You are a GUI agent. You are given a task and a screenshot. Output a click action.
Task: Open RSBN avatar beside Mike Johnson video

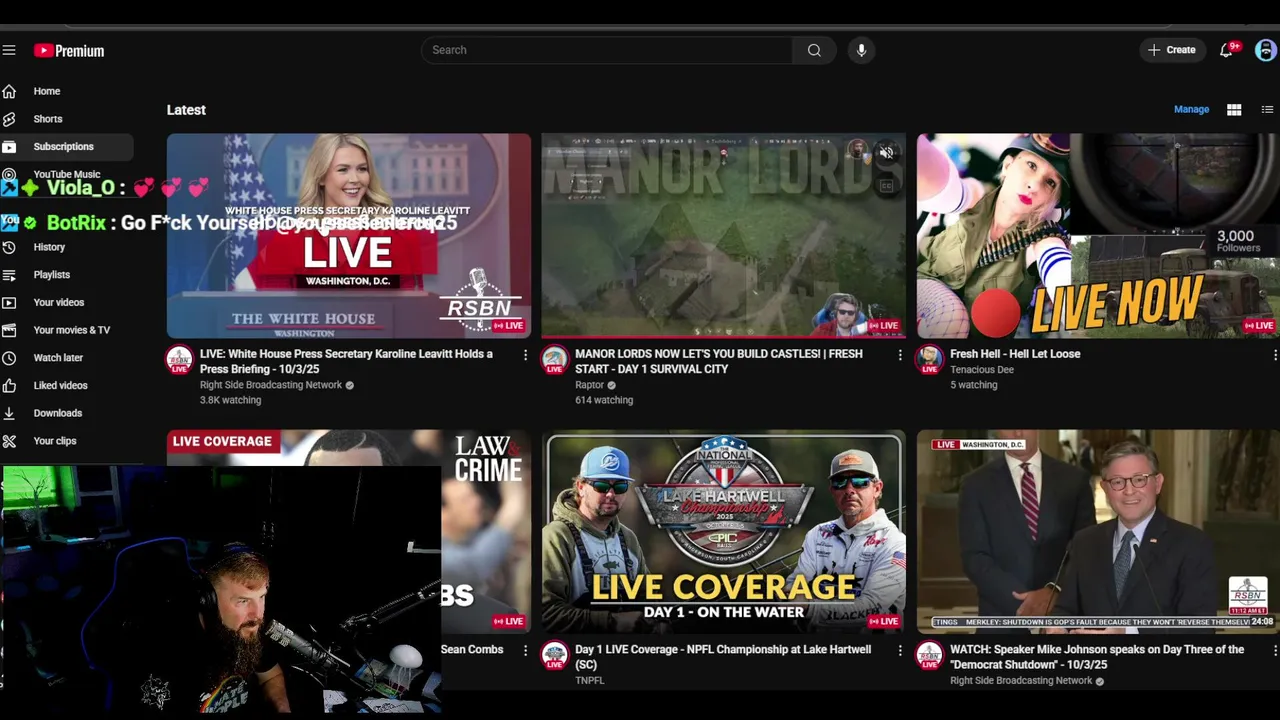pos(929,656)
